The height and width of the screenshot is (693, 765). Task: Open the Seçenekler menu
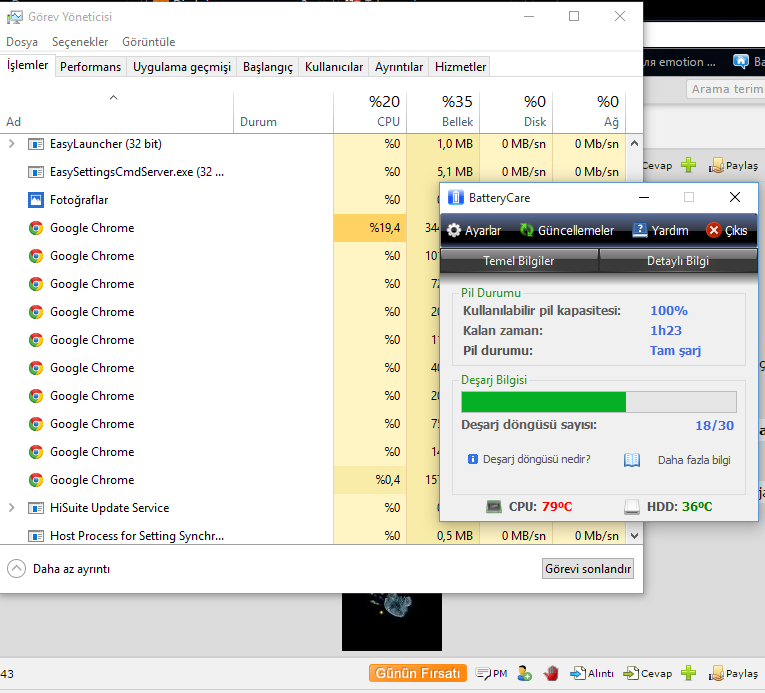80,42
